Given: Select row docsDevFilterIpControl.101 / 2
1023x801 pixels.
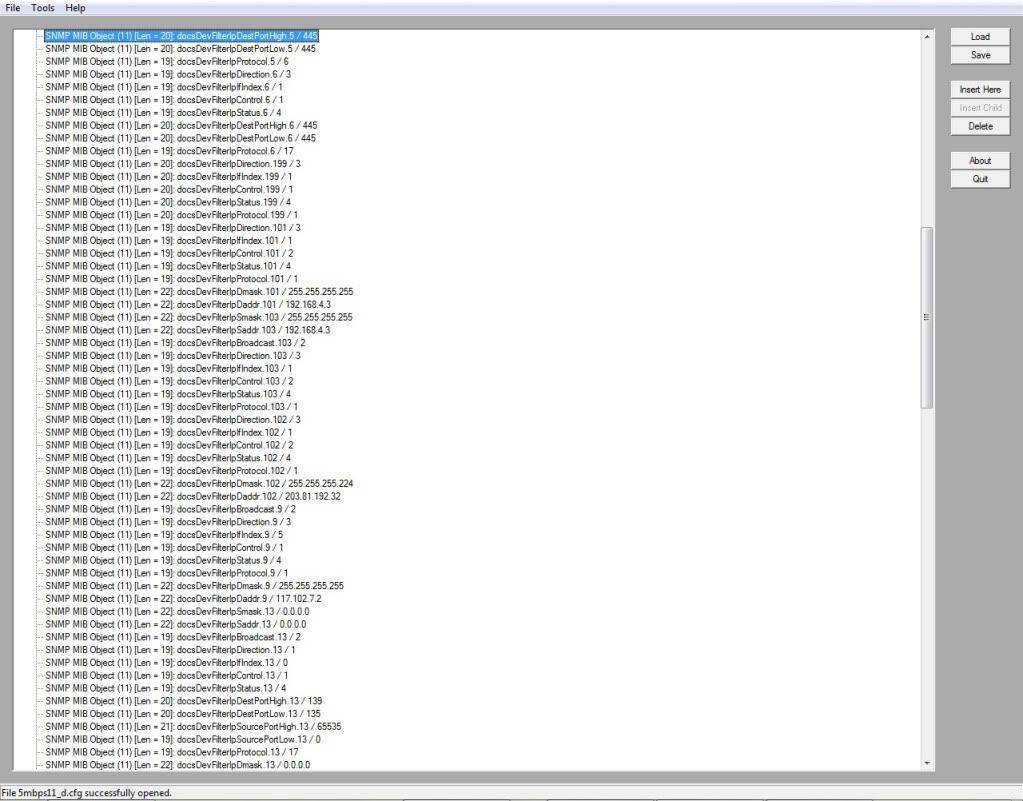Looking at the screenshot, I should (x=169, y=253).
